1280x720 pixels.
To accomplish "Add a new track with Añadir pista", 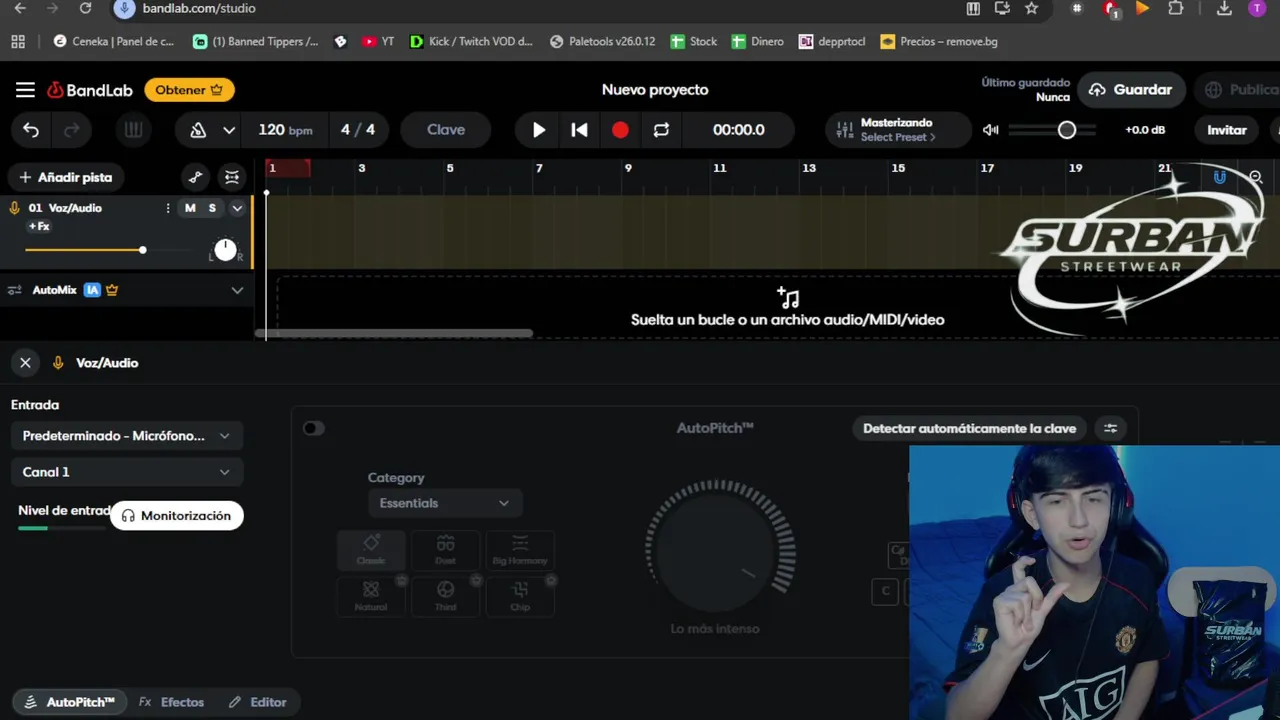I will coord(66,177).
